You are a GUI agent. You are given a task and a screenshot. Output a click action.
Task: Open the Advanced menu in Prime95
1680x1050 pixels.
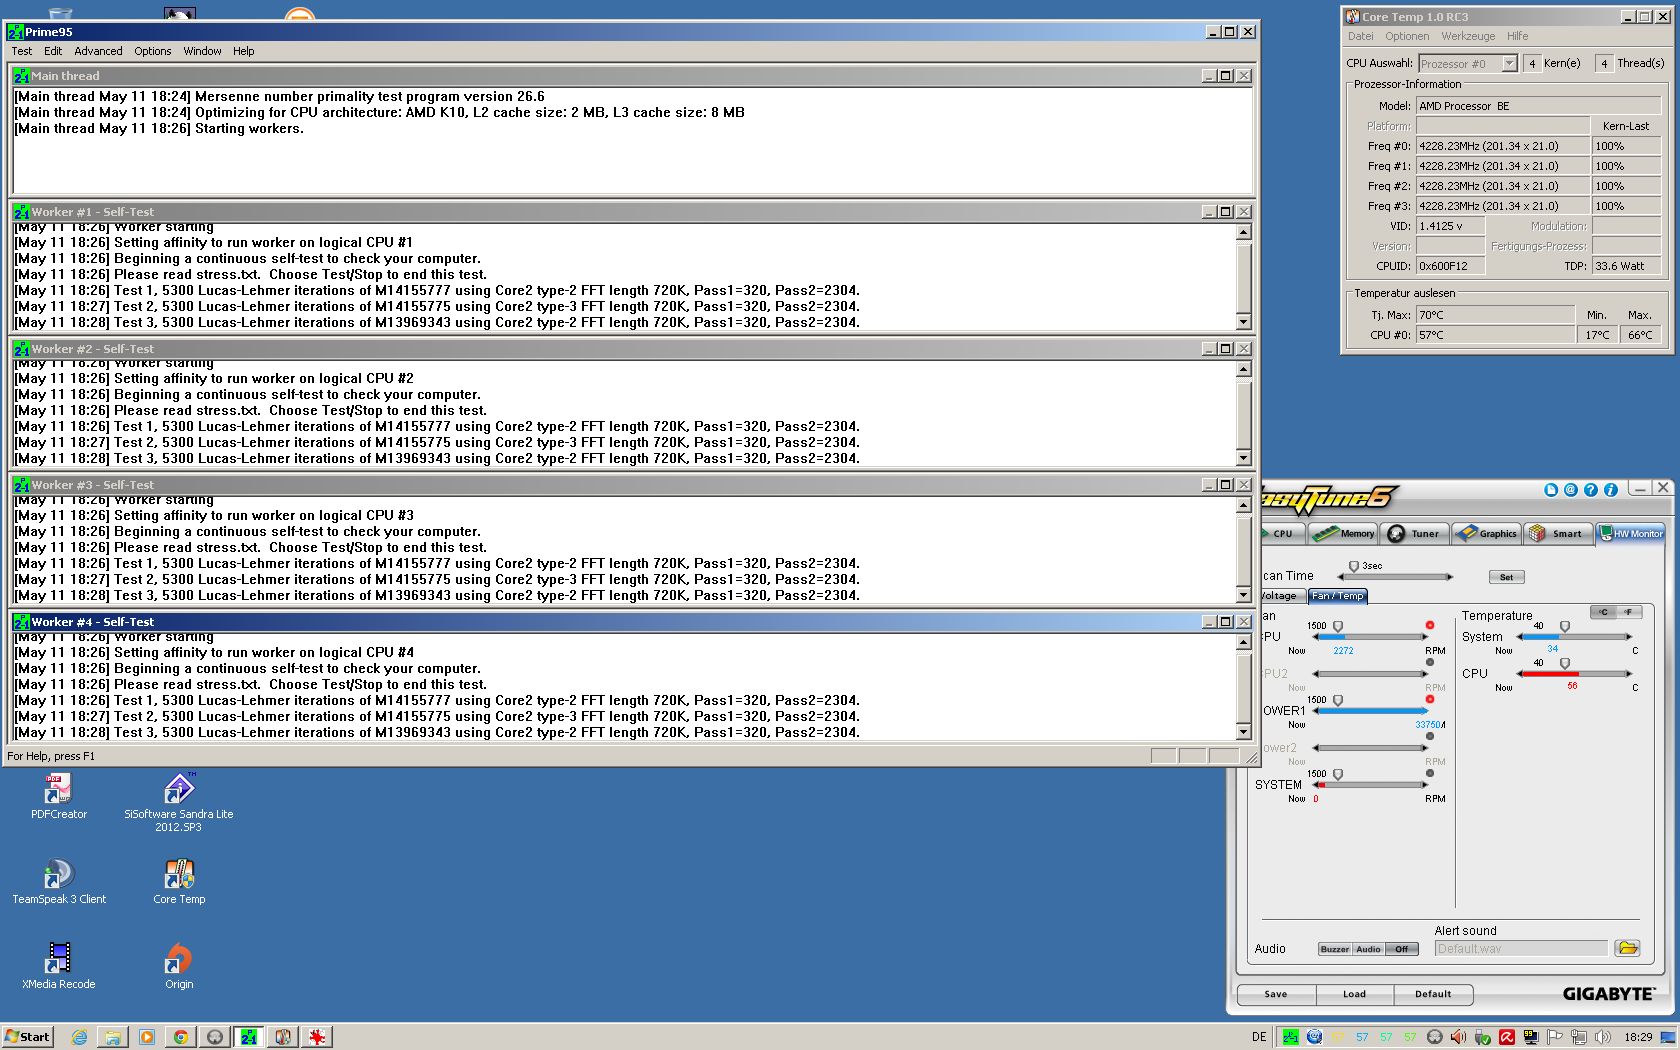pos(98,51)
